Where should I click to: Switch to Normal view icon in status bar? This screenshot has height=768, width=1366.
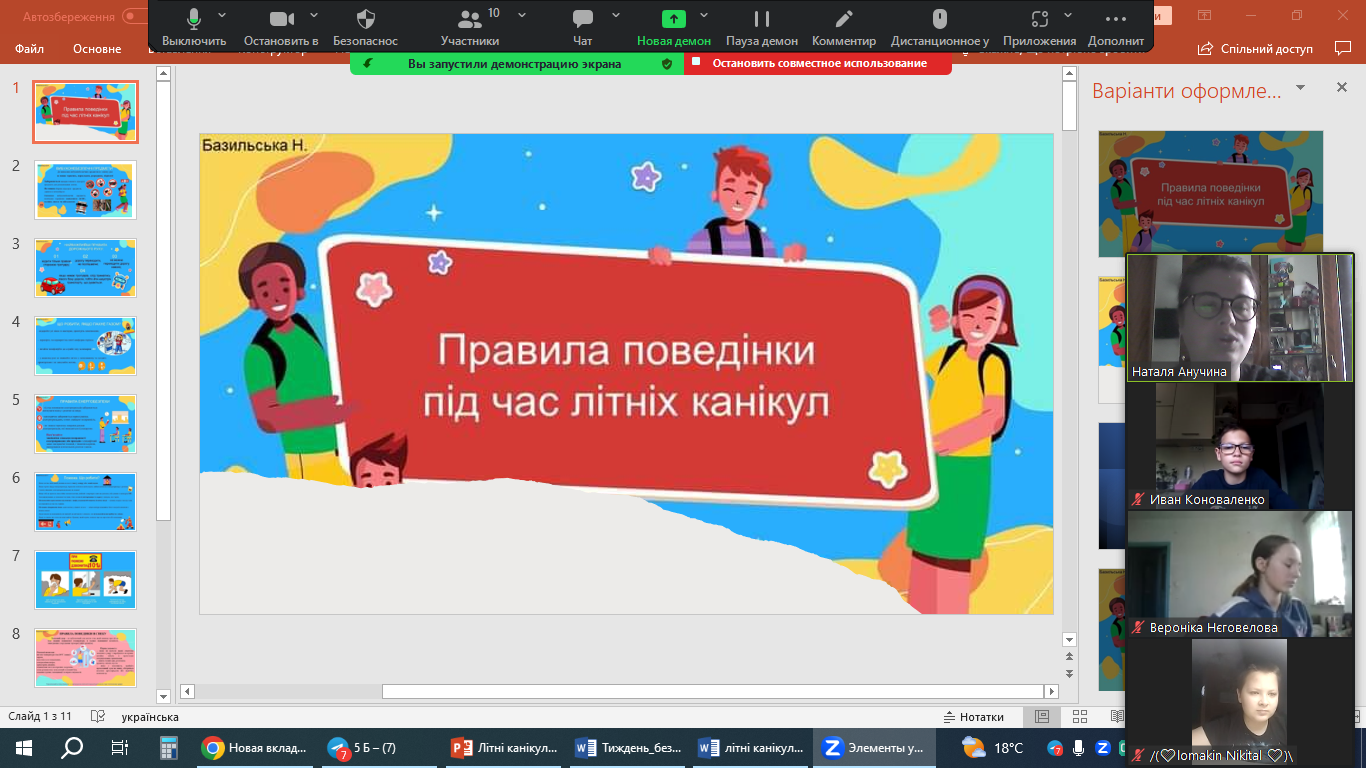click(x=1042, y=717)
